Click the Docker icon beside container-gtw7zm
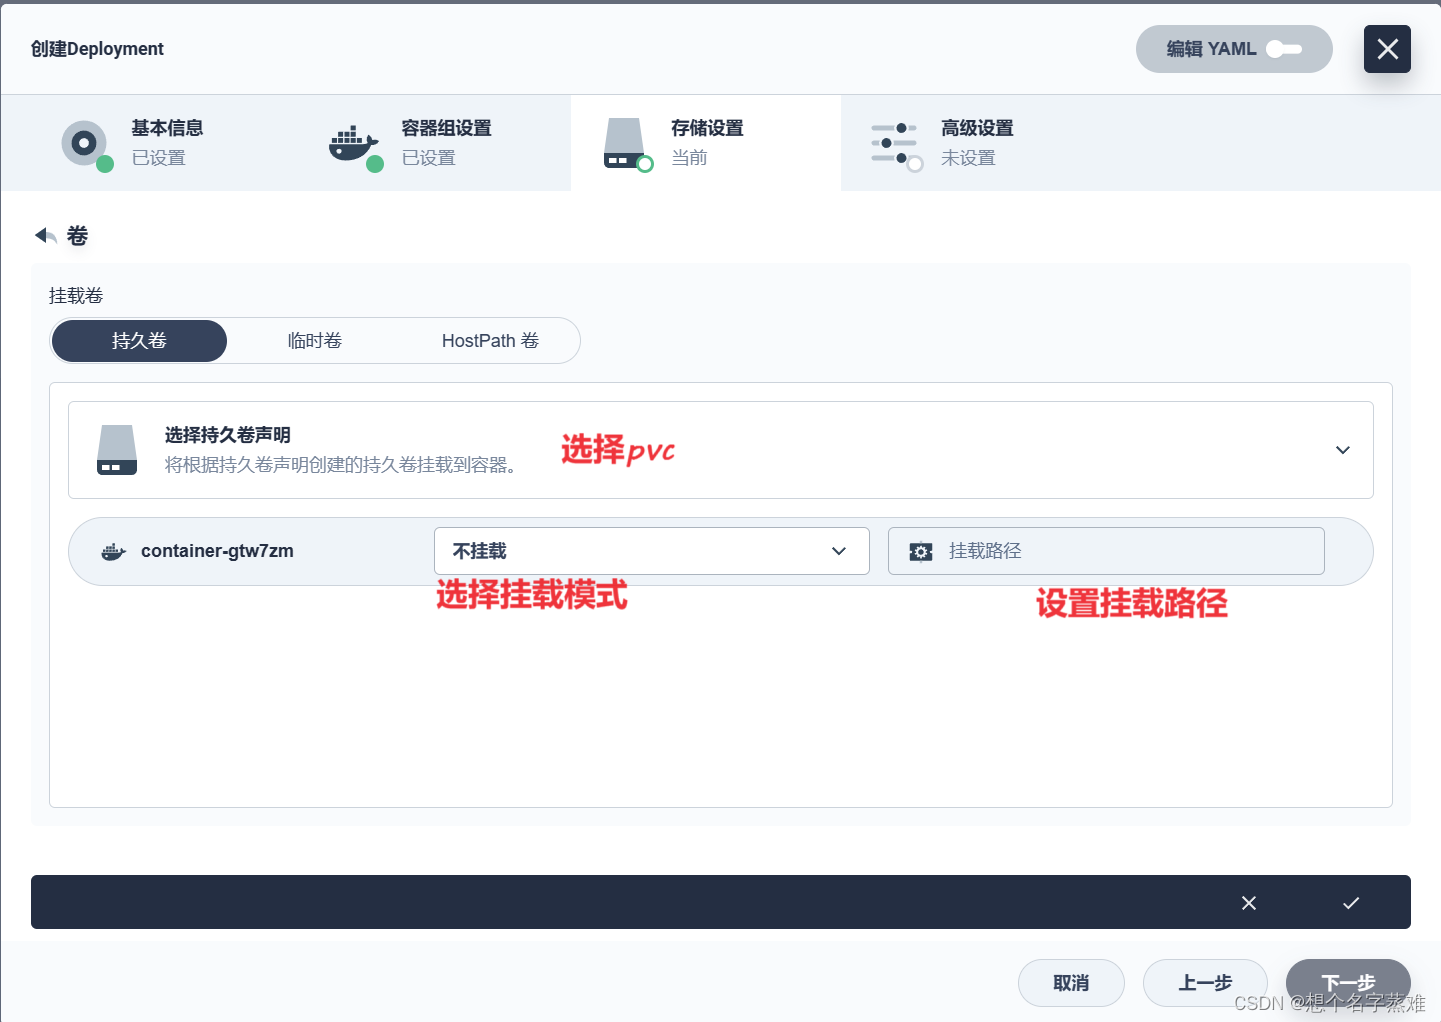The height and width of the screenshot is (1022, 1441). tap(114, 552)
